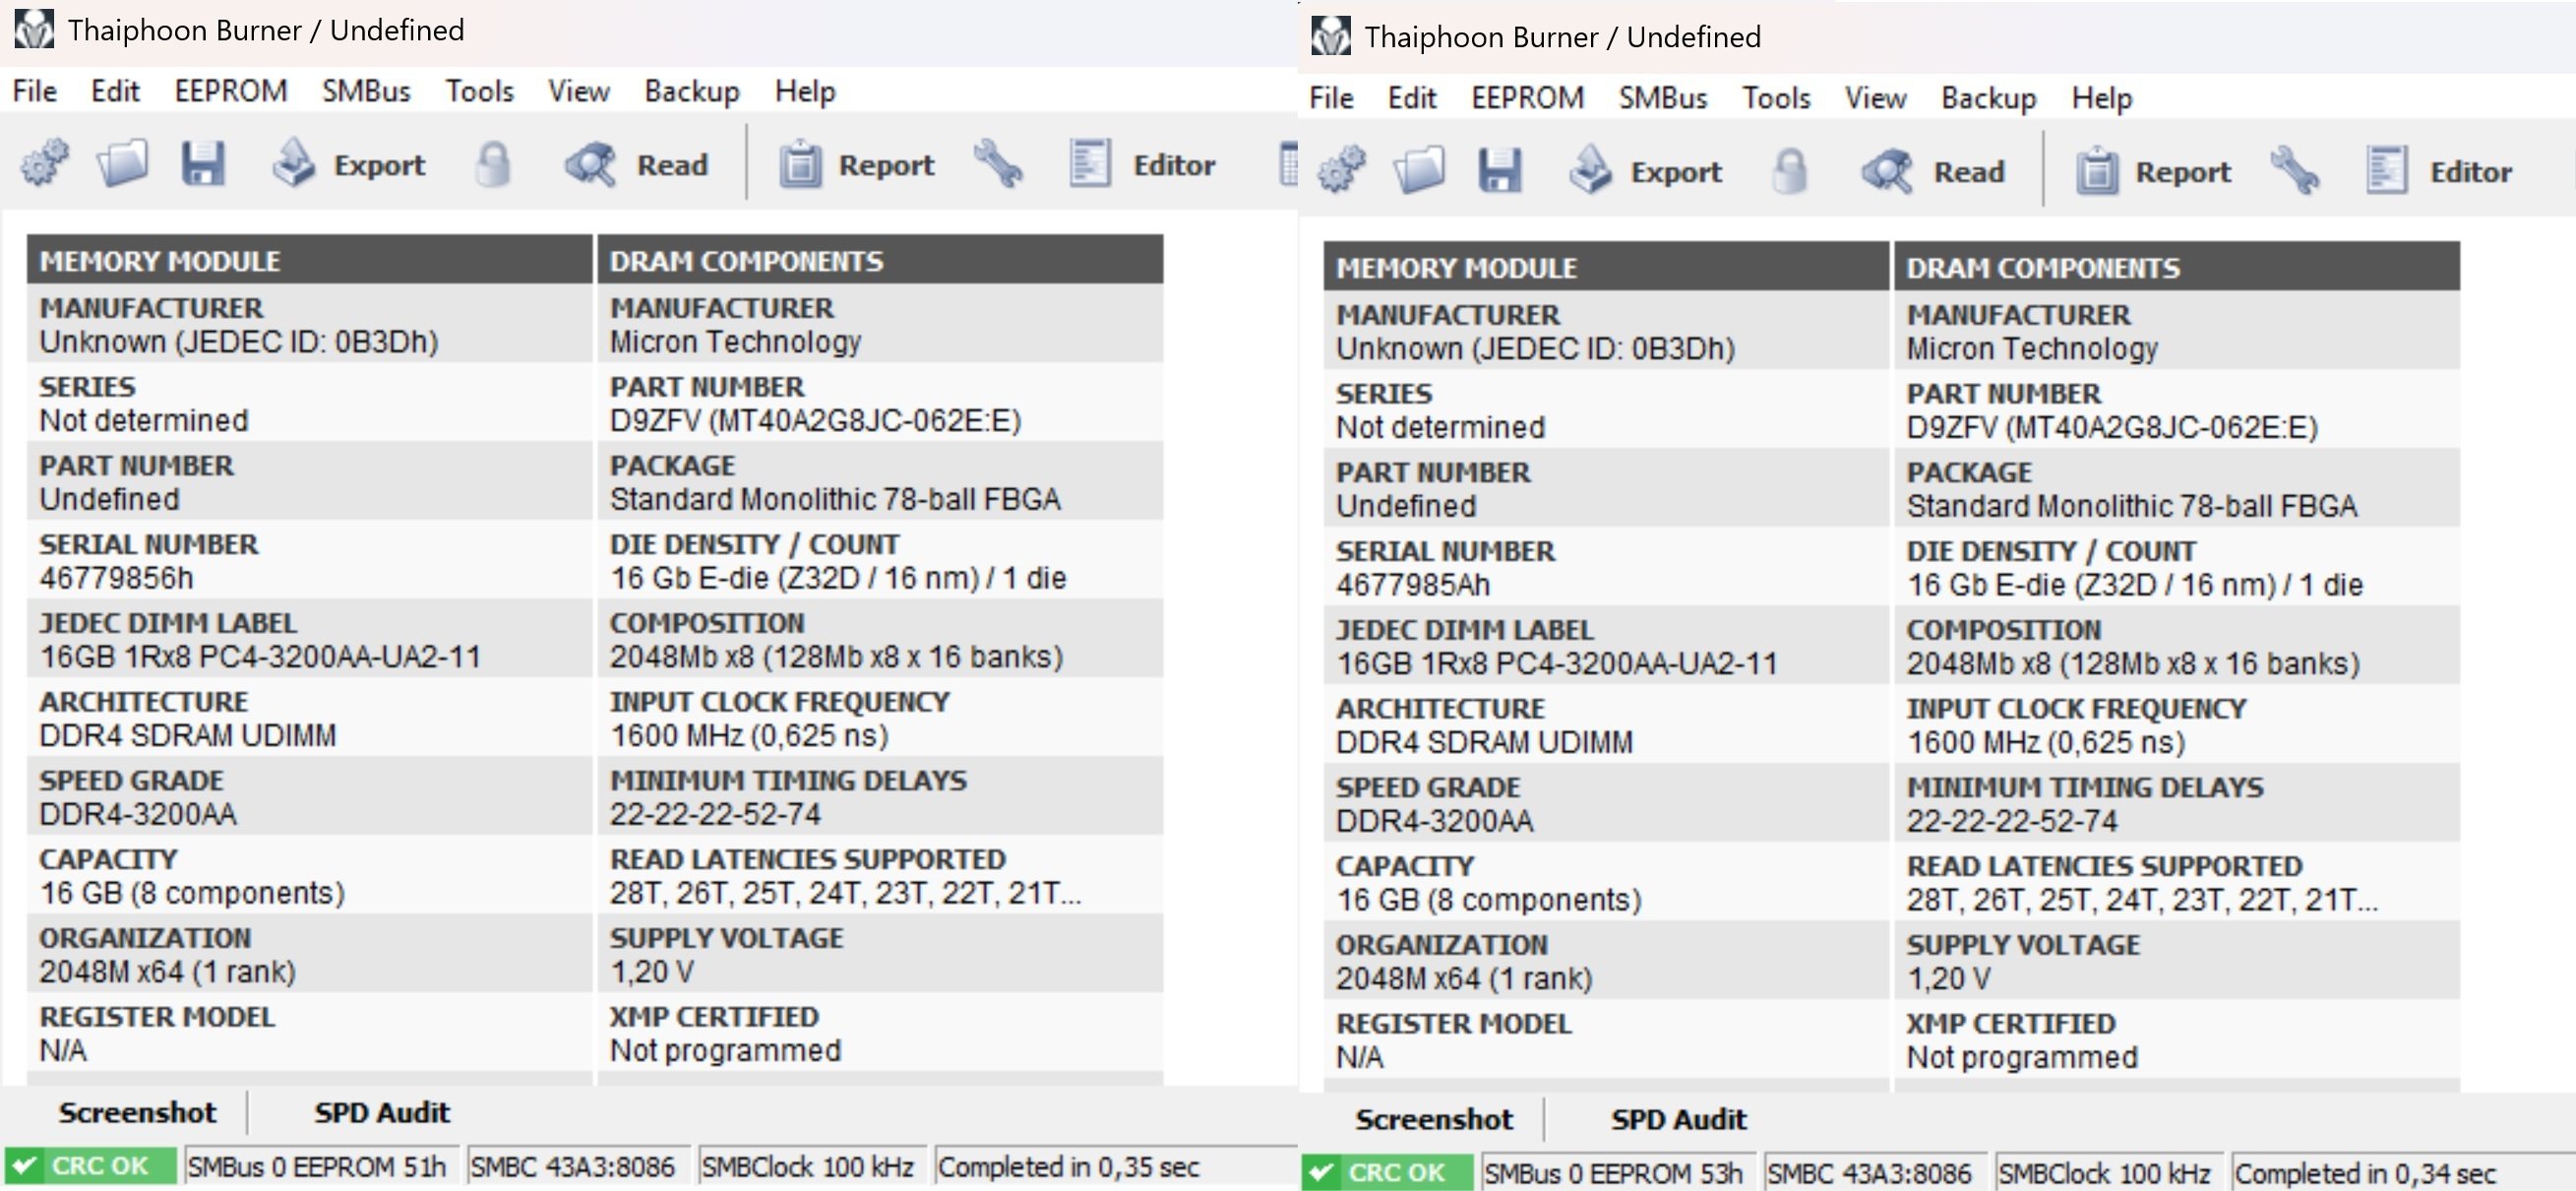Open the Backup menu in left window

pos(691,91)
